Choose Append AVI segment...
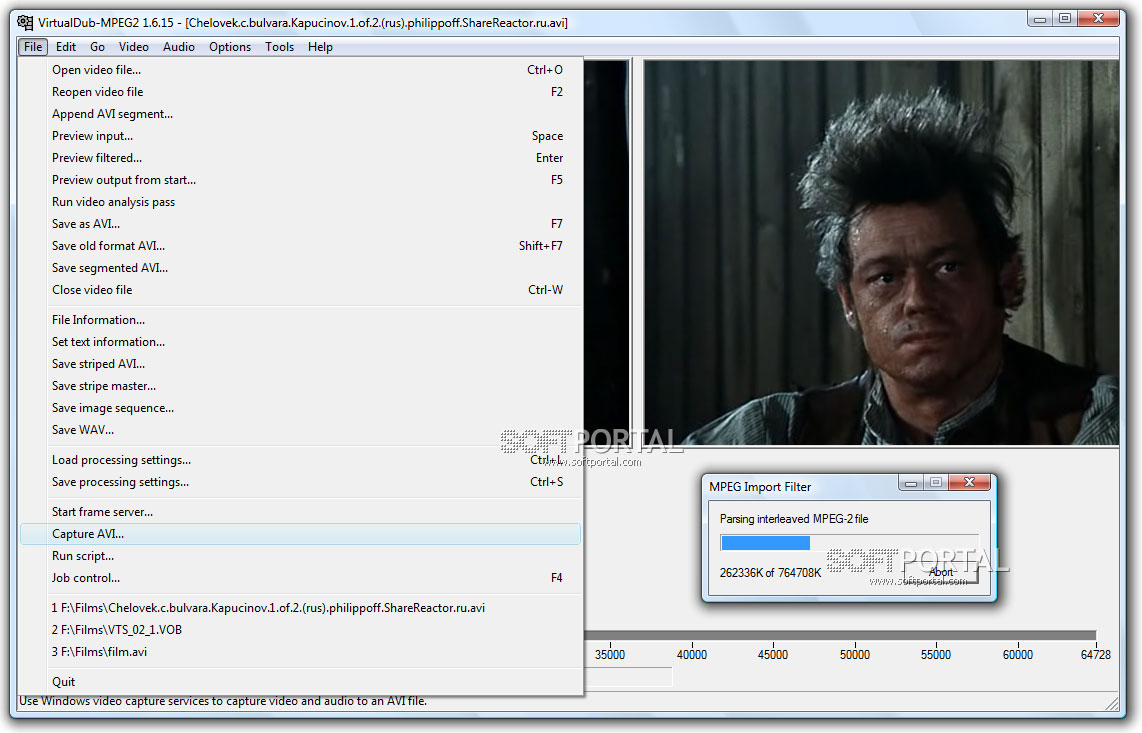The height and width of the screenshot is (733, 1142). tap(300, 114)
